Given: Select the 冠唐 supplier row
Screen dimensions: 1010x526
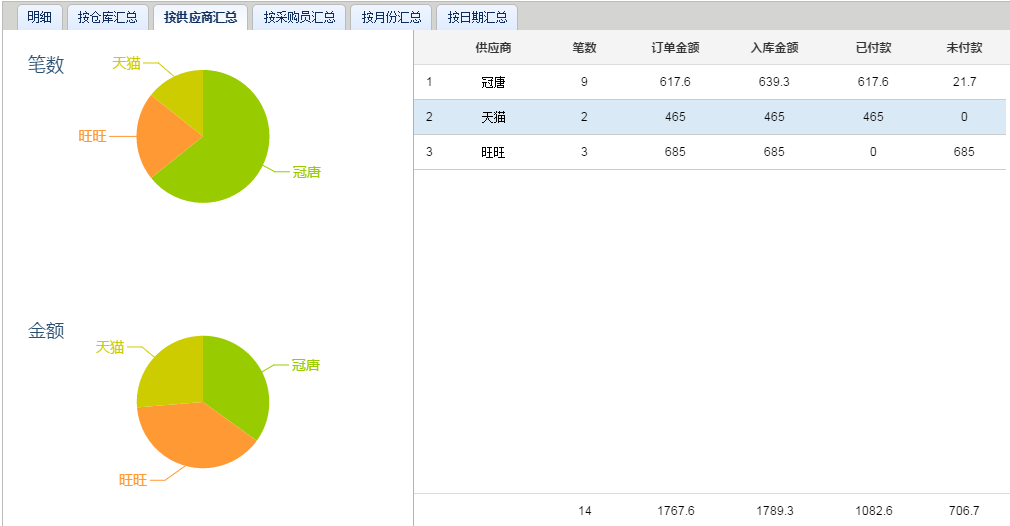Looking at the screenshot, I should click(493, 82).
